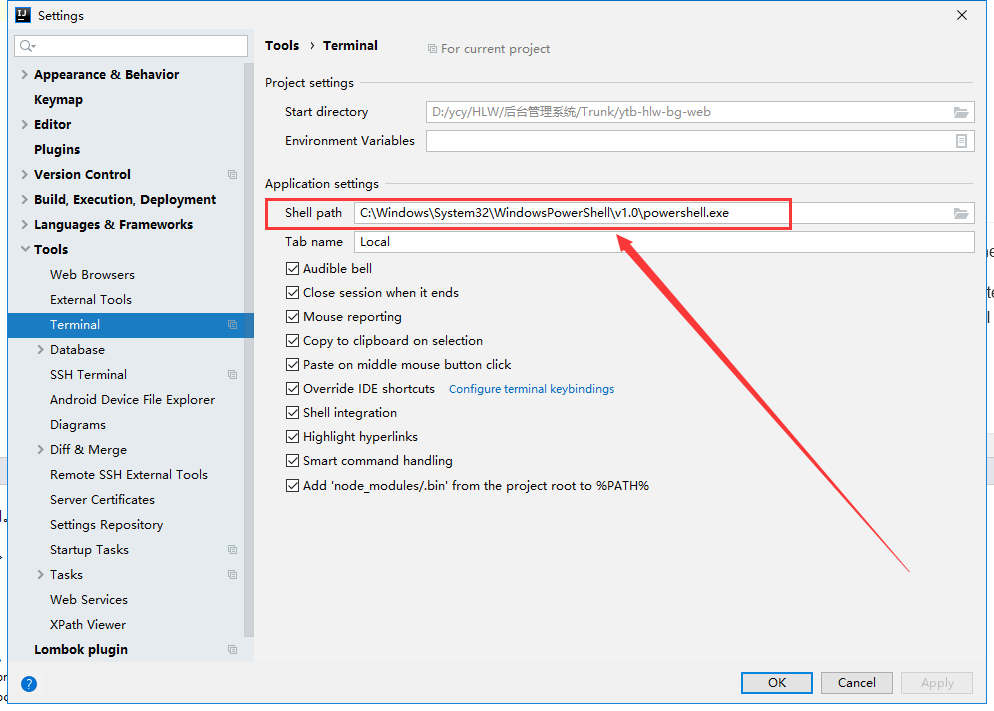This screenshot has height=711, width=994.
Task: Click the Start directory folder browse icon
Action: coord(960,112)
